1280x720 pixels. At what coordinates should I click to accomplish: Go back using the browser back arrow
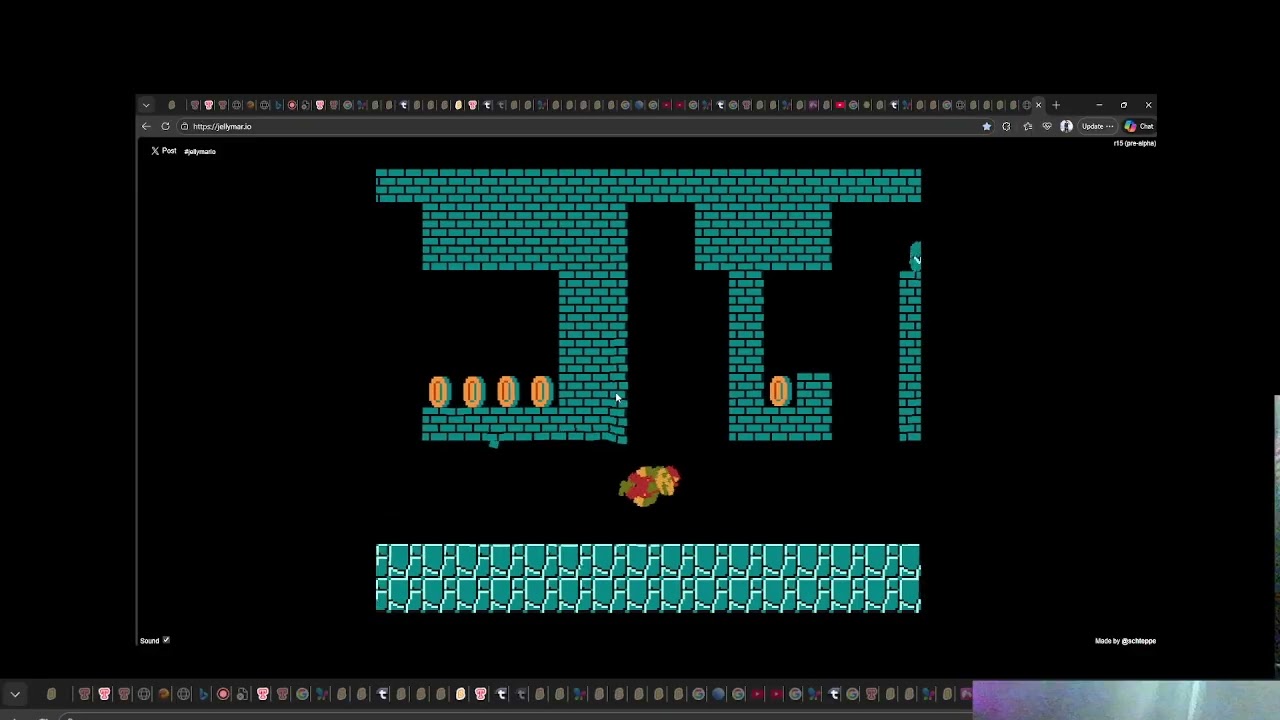(146, 126)
